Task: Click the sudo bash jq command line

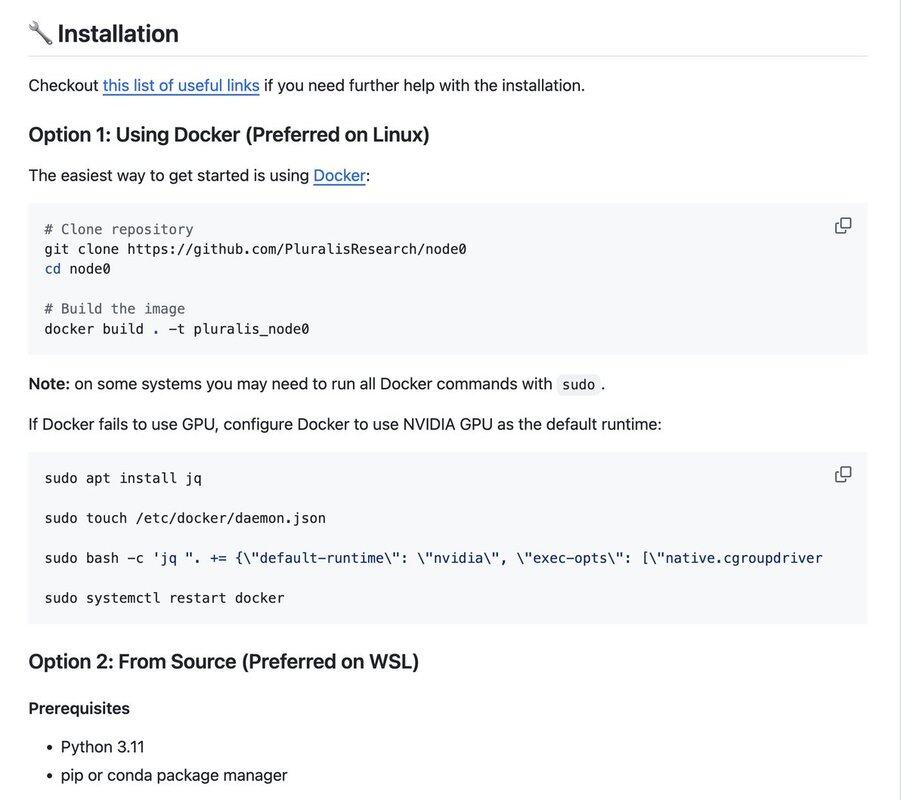Action: click(x=433, y=558)
